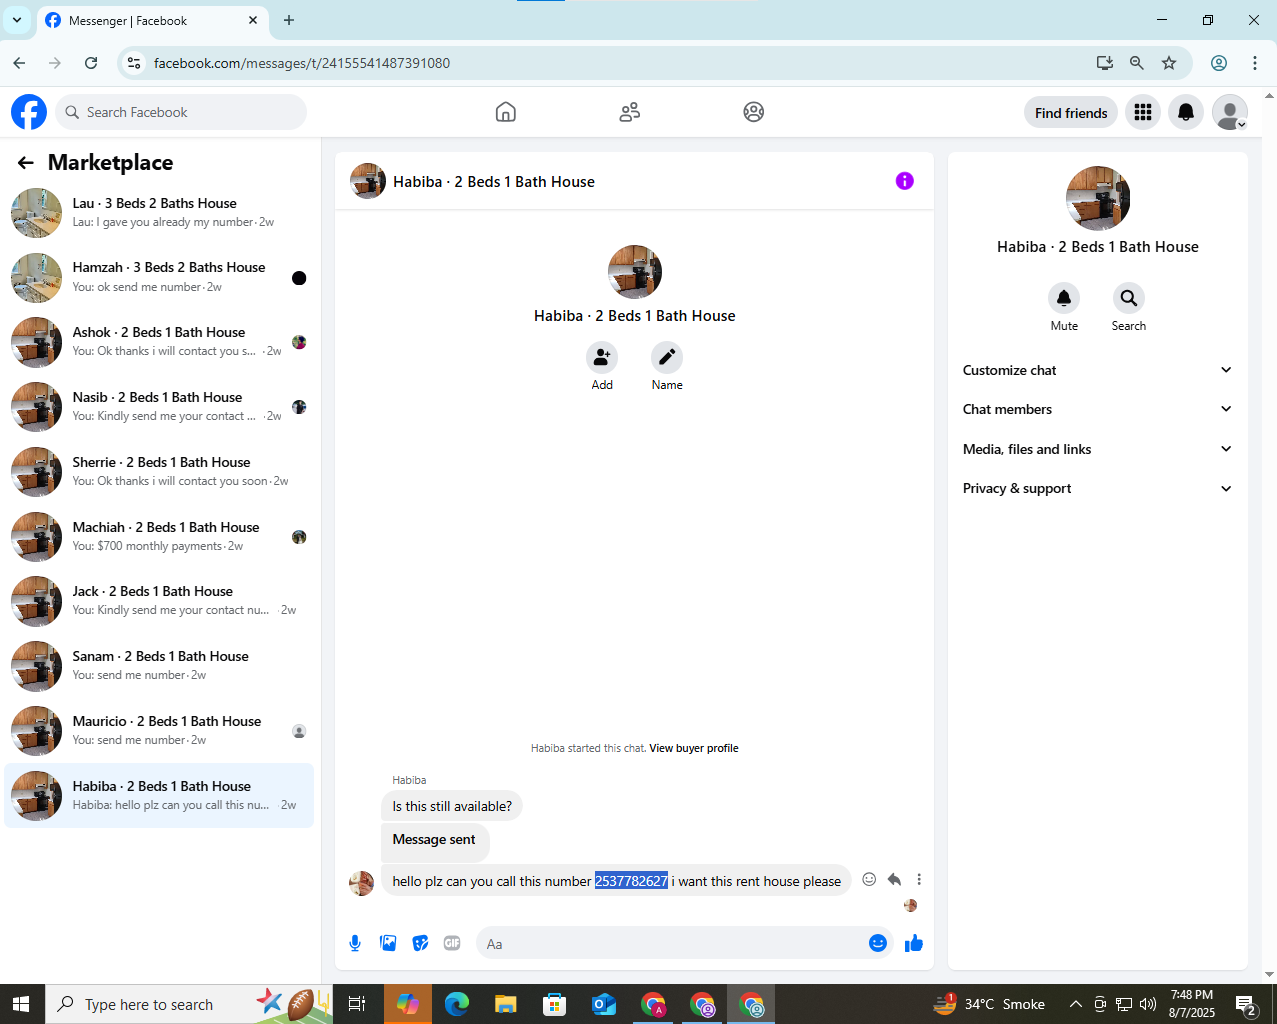Image resolution: width=1277 pixels, height=1024 pixels.
Task: Click the Aa message input box
Action: pos(672,943)
